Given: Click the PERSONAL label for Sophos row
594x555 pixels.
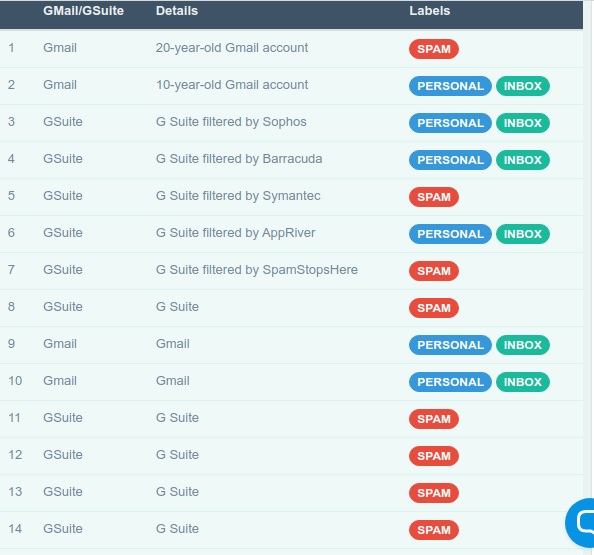Looking at the screenshot, I should [x=450, y=123].
